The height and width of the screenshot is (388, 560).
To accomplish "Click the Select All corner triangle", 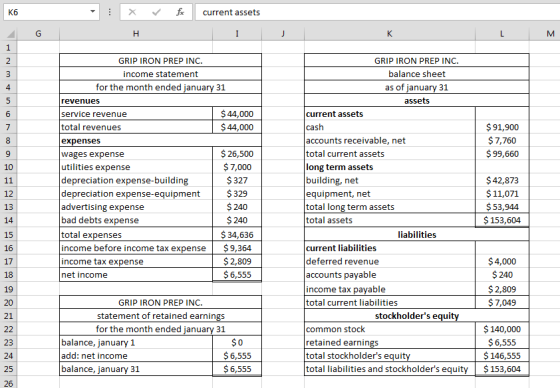I will pos(11,34).
